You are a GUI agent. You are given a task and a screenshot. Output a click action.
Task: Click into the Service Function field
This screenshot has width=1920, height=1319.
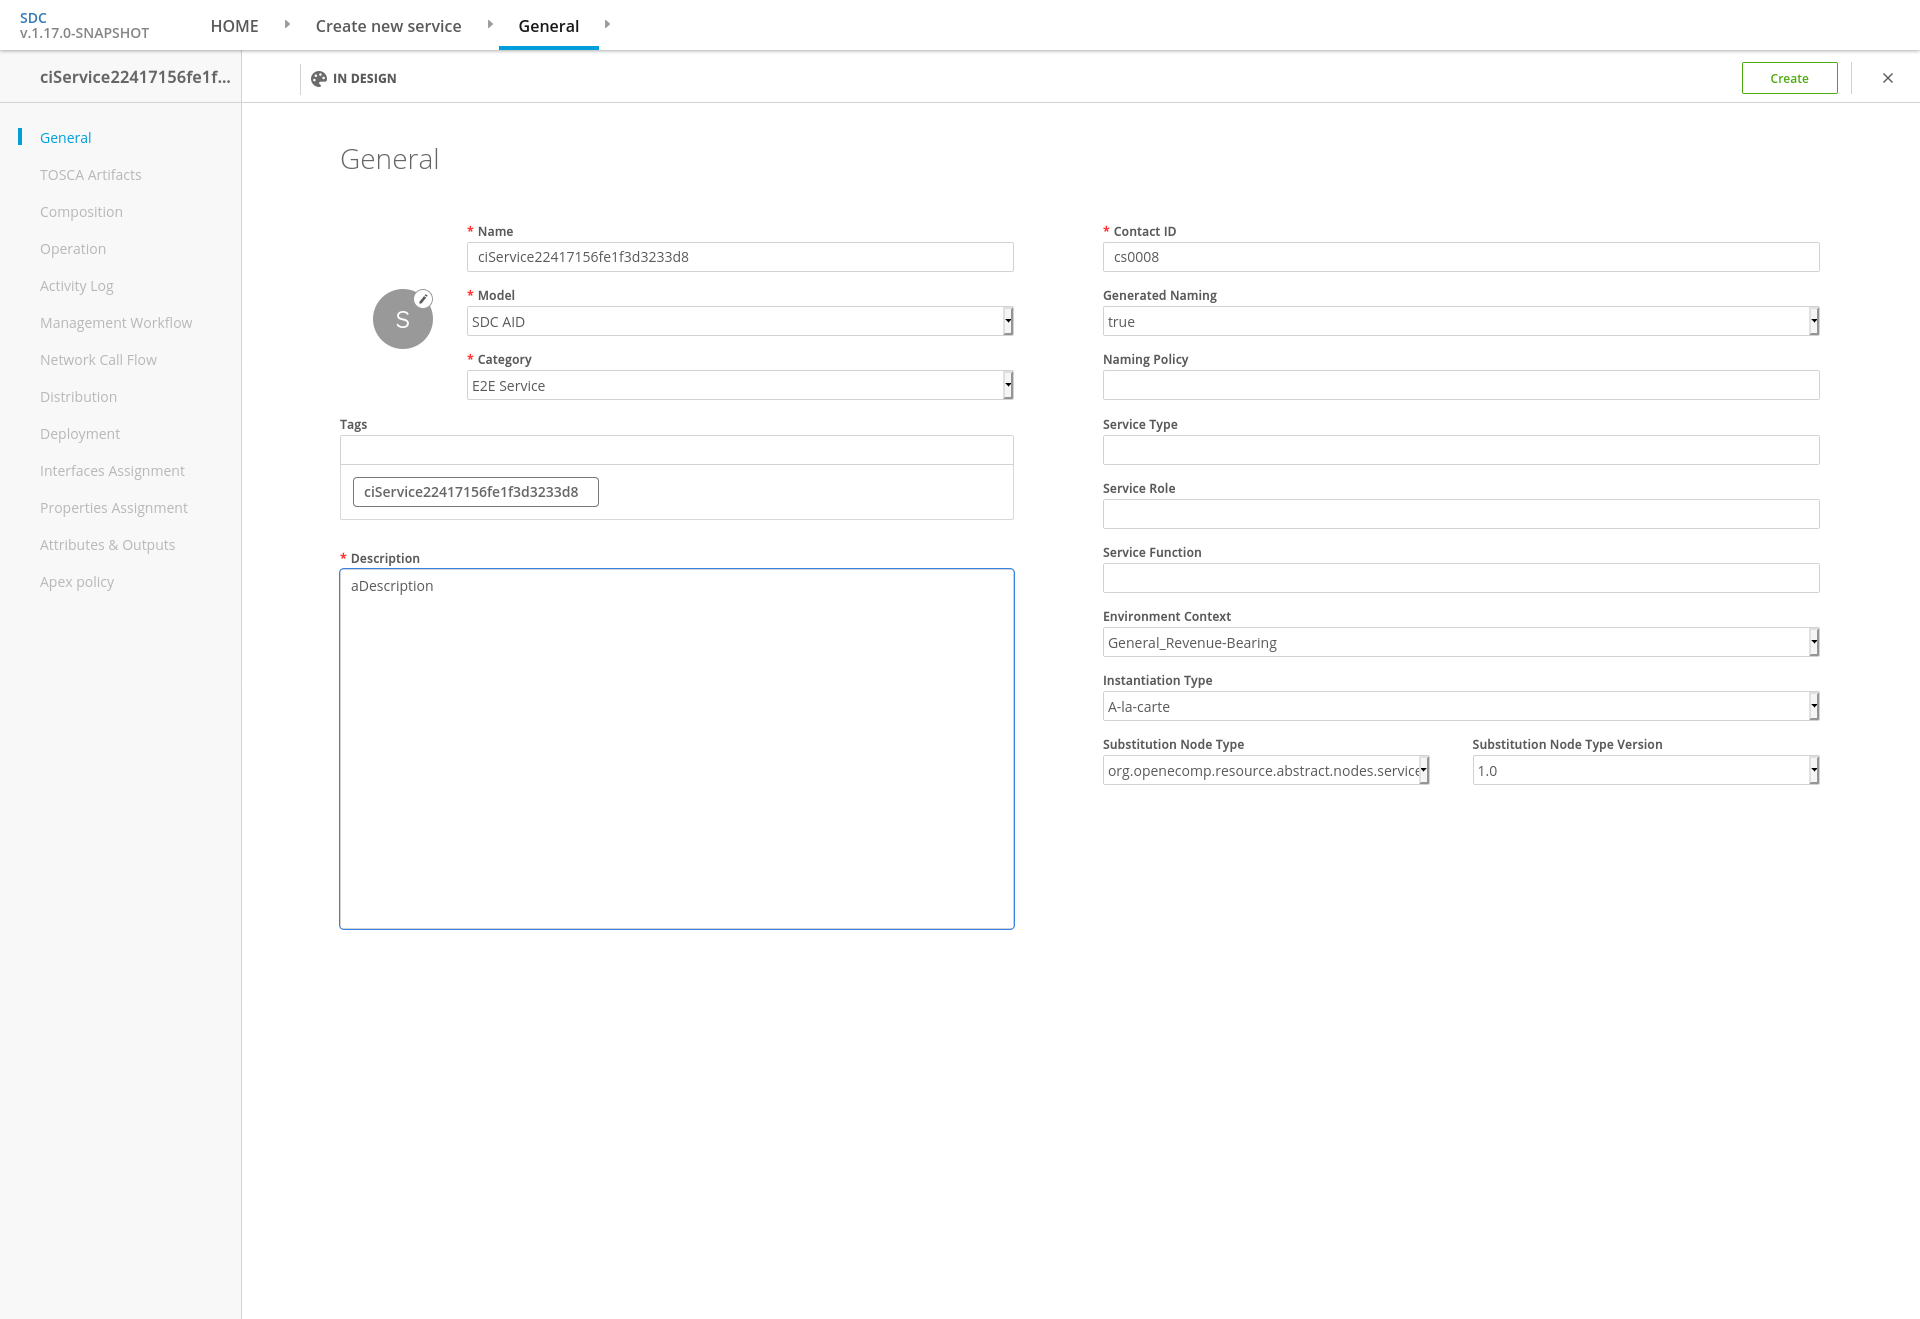click(1461, 578)
